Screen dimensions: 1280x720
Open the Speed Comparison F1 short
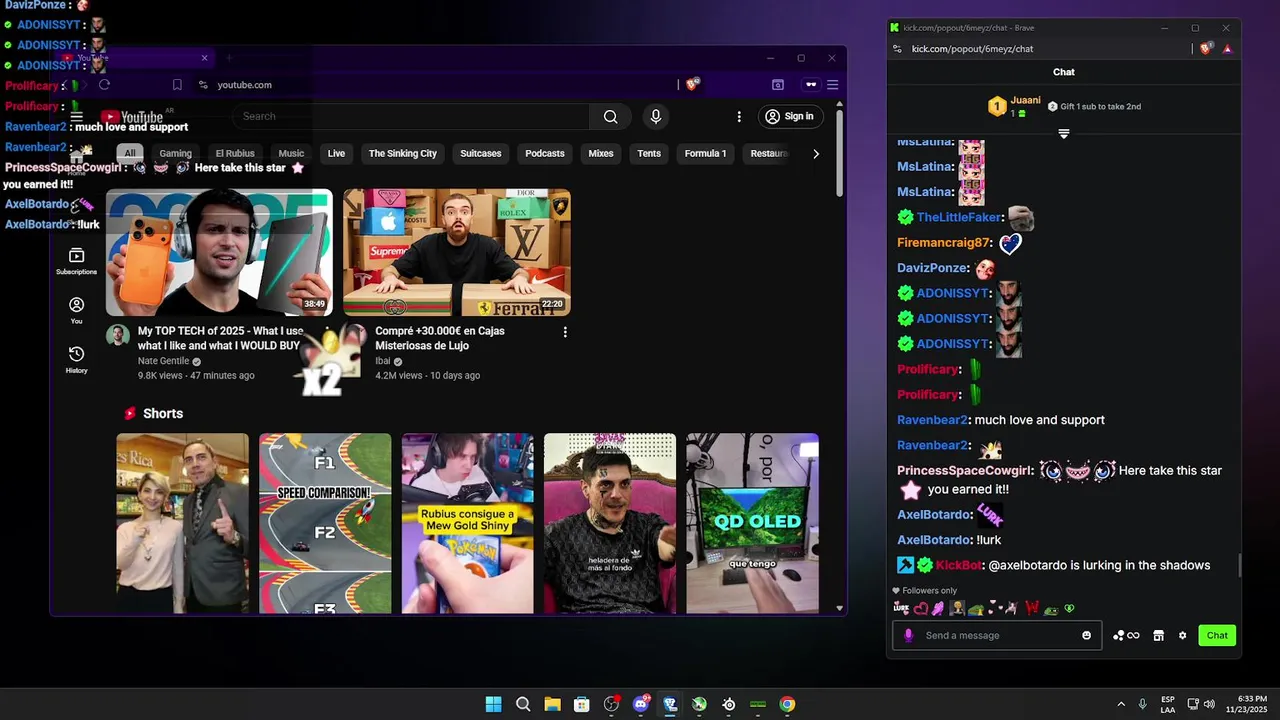tap(325, 523)
